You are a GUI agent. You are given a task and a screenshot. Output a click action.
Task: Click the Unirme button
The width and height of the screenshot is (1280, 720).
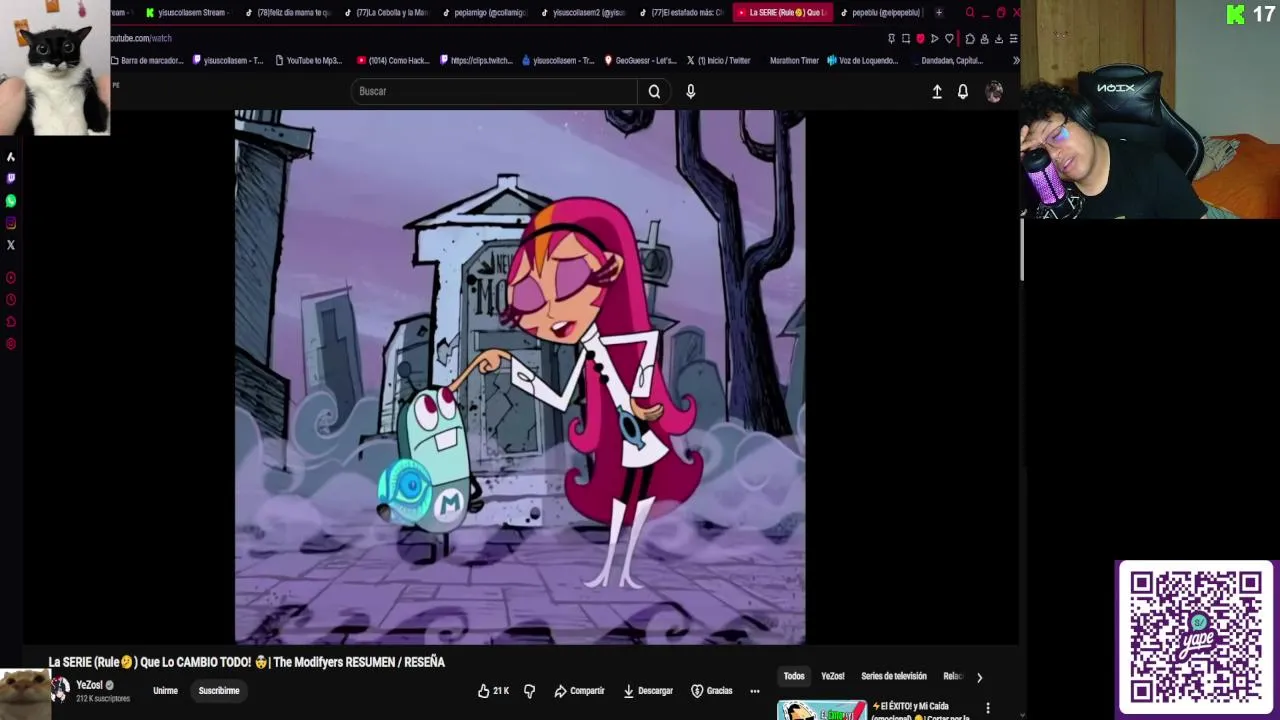coord(165,691)
